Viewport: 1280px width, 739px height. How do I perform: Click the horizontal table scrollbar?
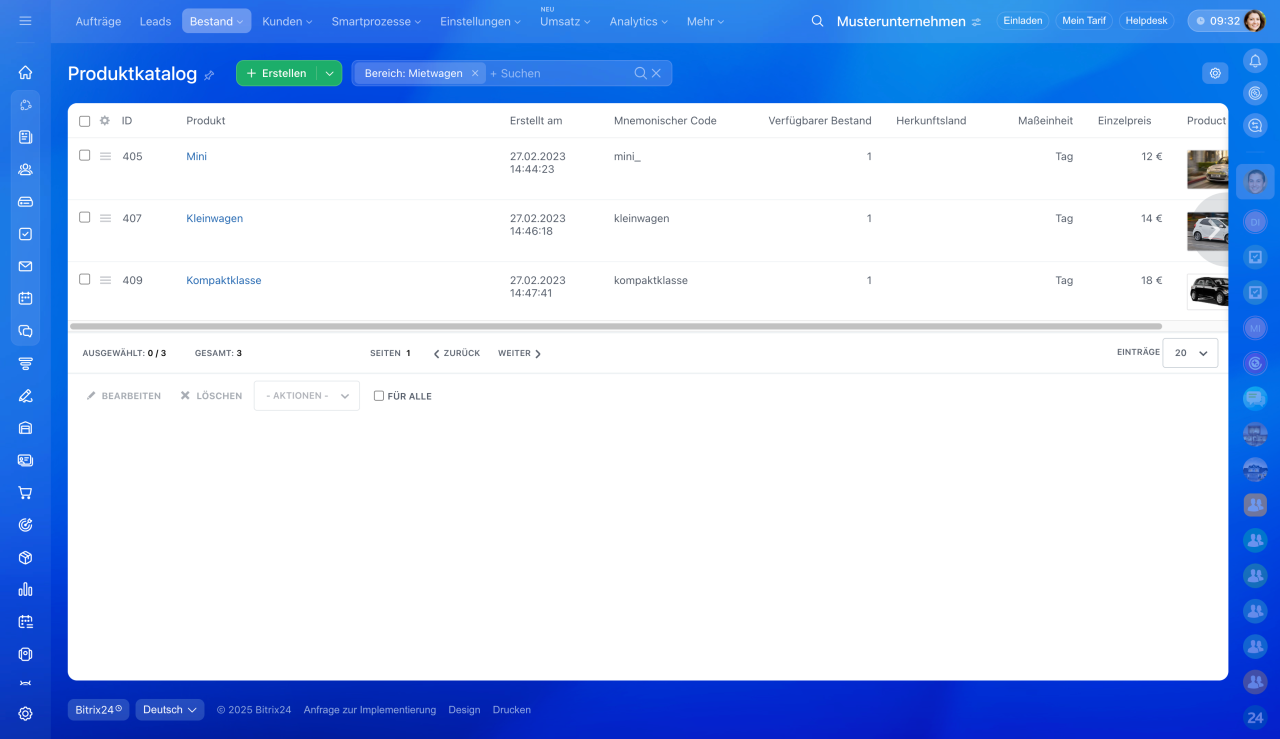(x=615, y=326)
